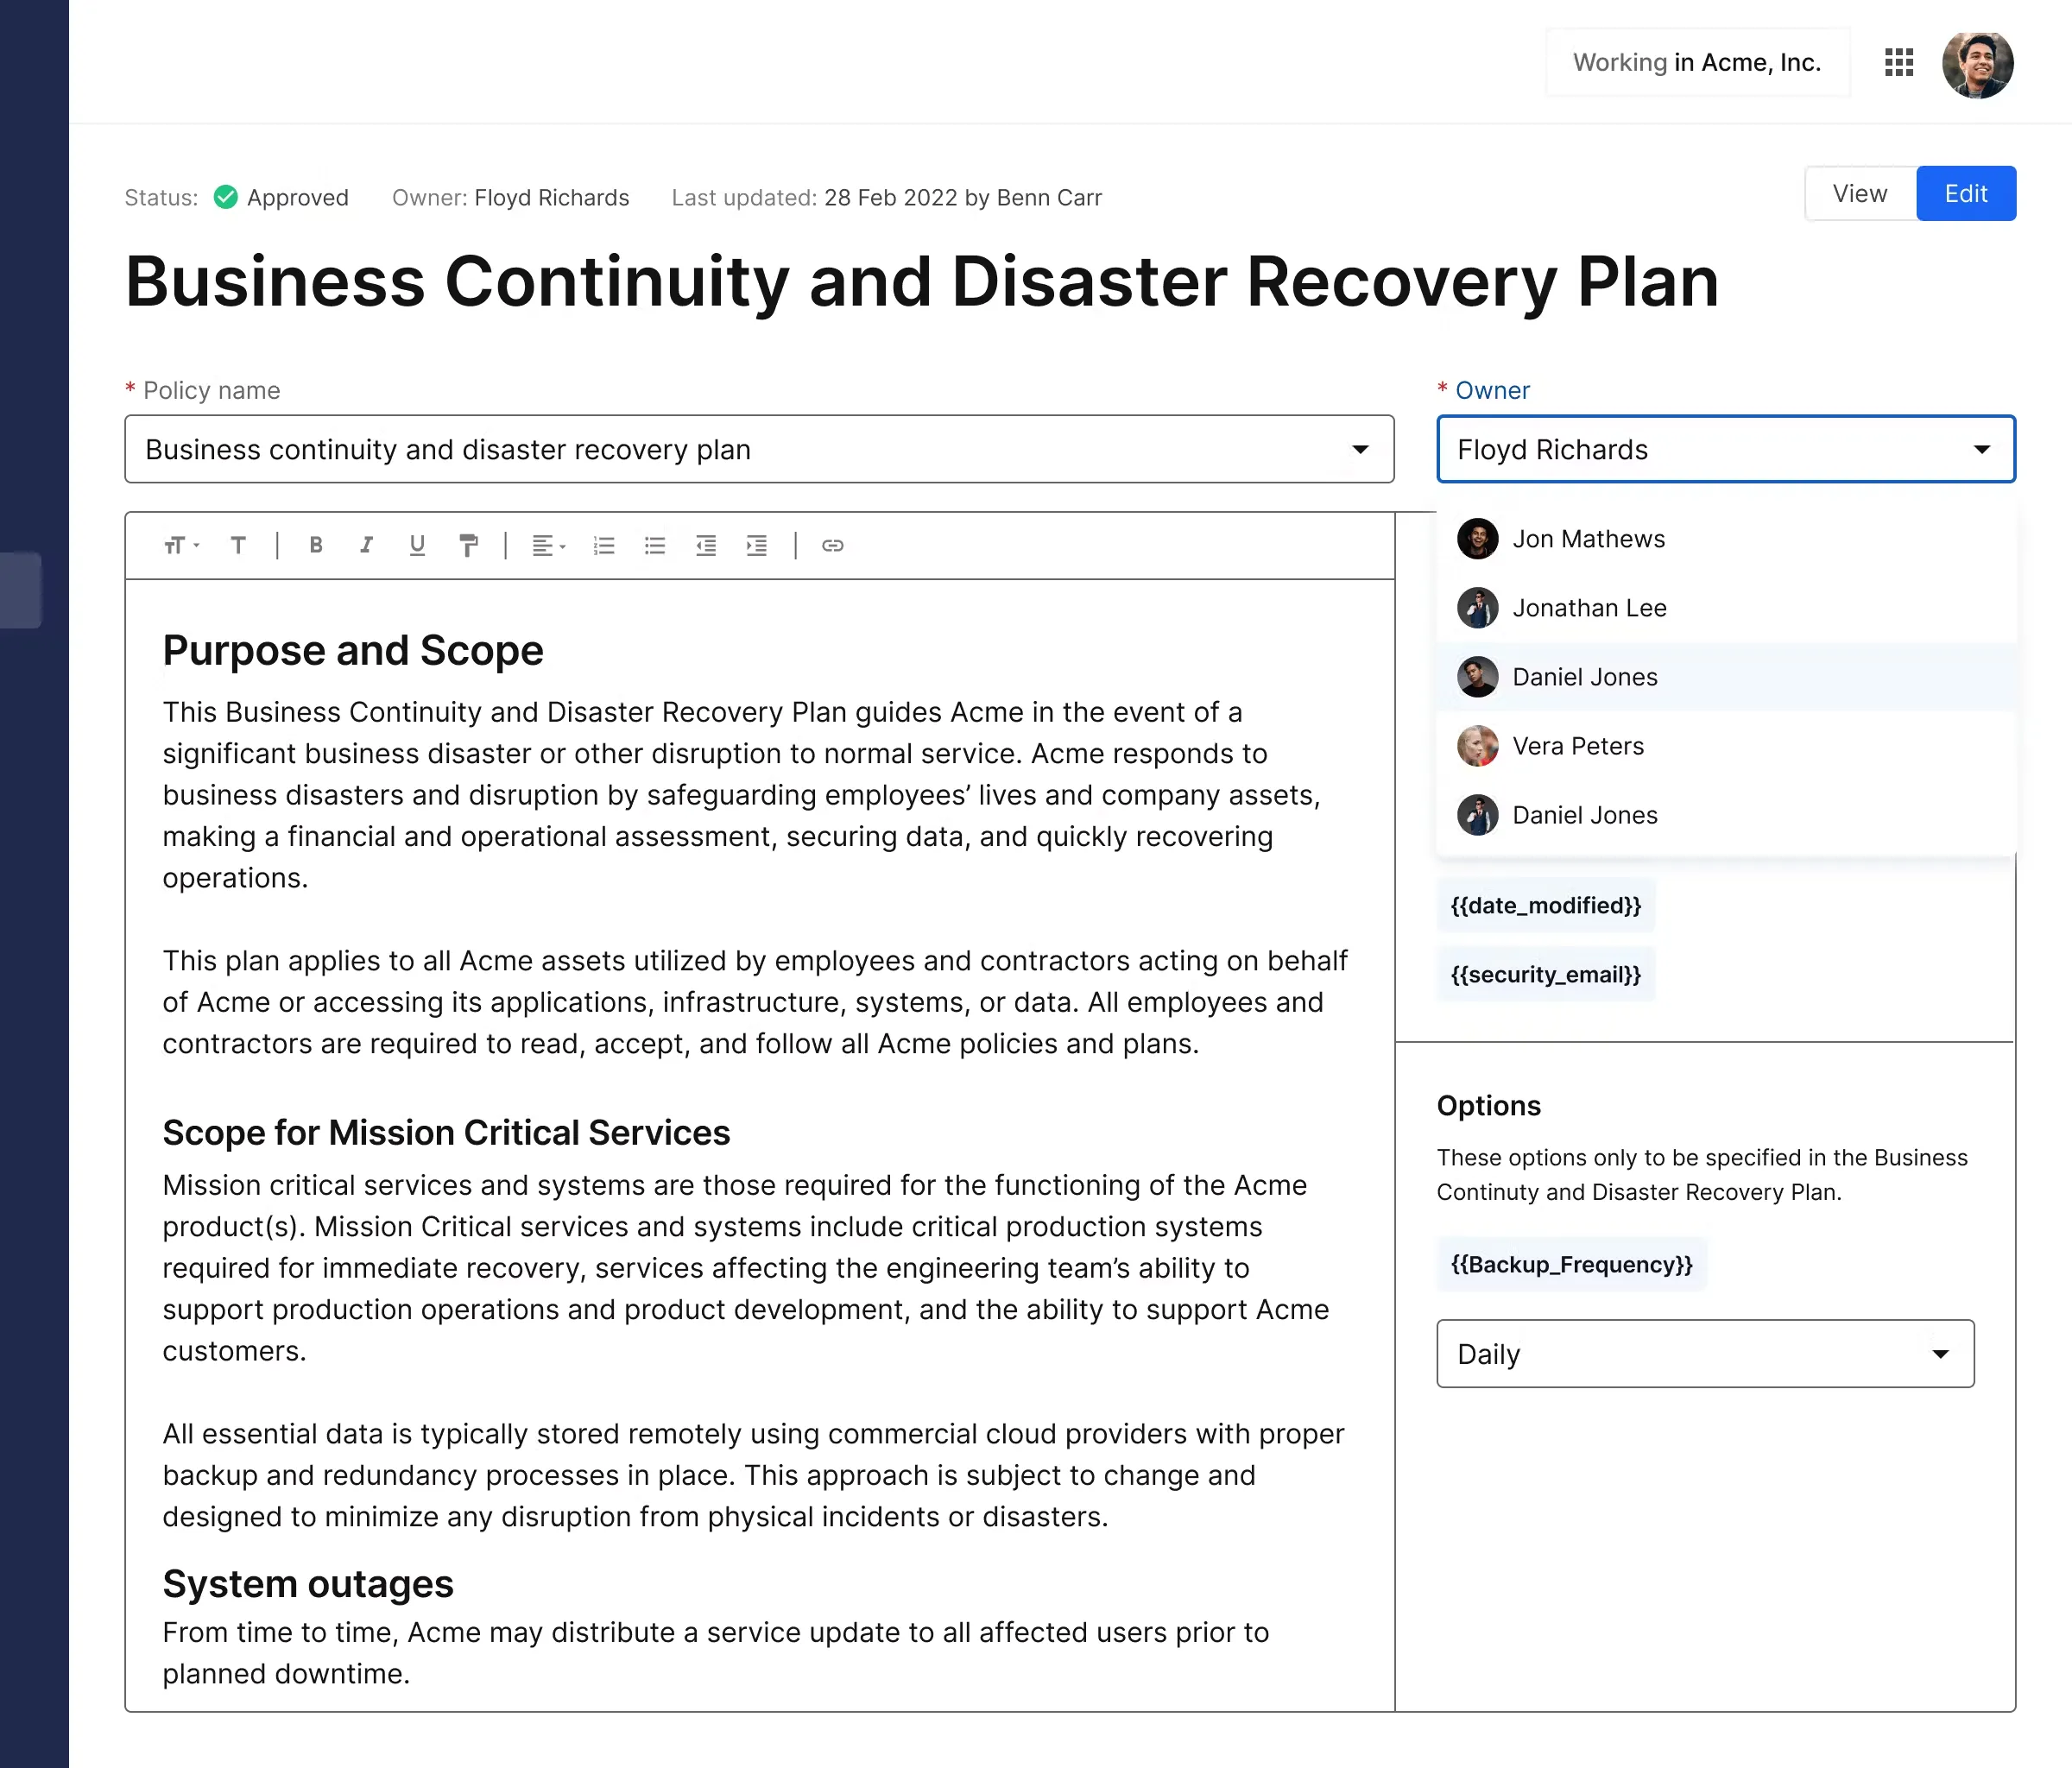Screen dimensions: 2072x1768
Task: Expand the Policy name dropdown
Action: tap(1360, 449)
